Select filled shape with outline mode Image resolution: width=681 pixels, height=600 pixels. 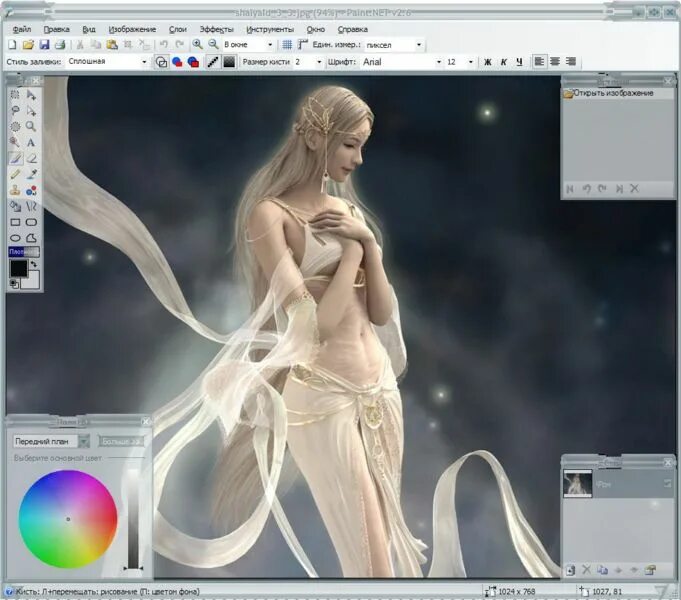coord(193,62)
